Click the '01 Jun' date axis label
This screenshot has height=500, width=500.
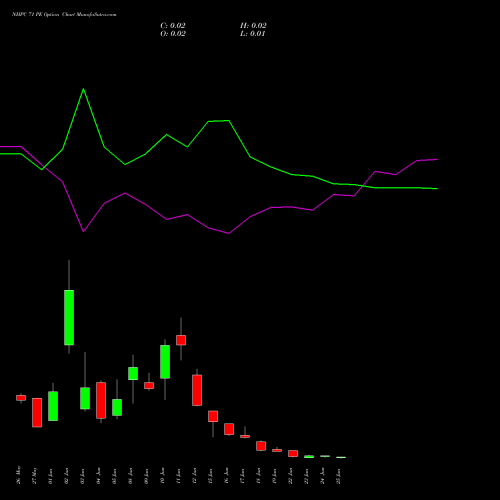(51, 476)
